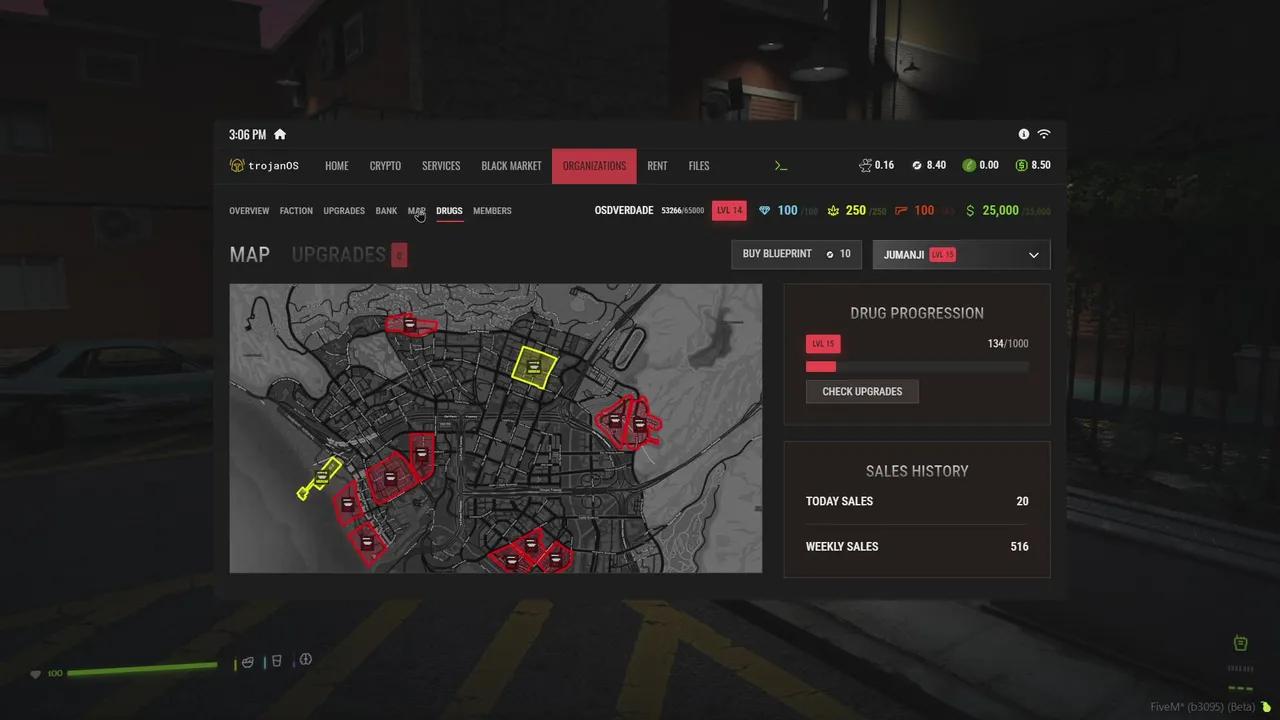
Task: Open the FILES menu
Action: [x=699, y=166]
